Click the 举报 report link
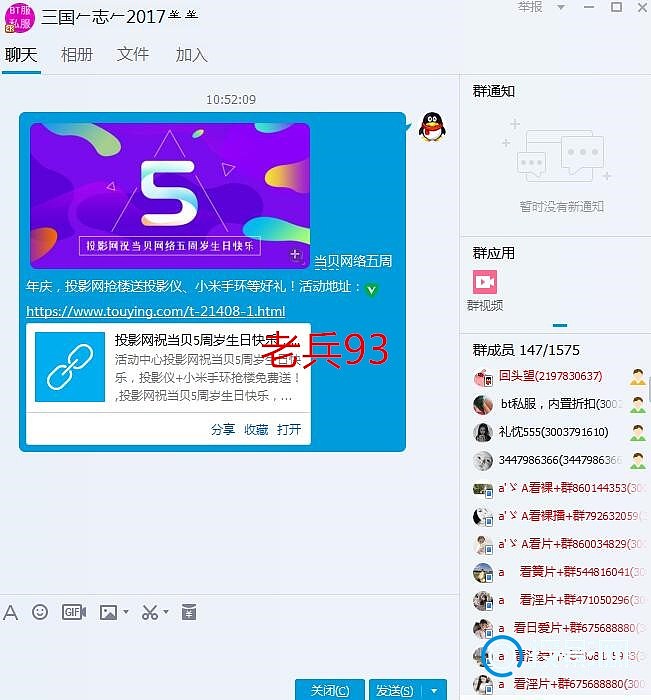Image resolution: width=651 pixels, height=700 pixels. click(530, 7)
